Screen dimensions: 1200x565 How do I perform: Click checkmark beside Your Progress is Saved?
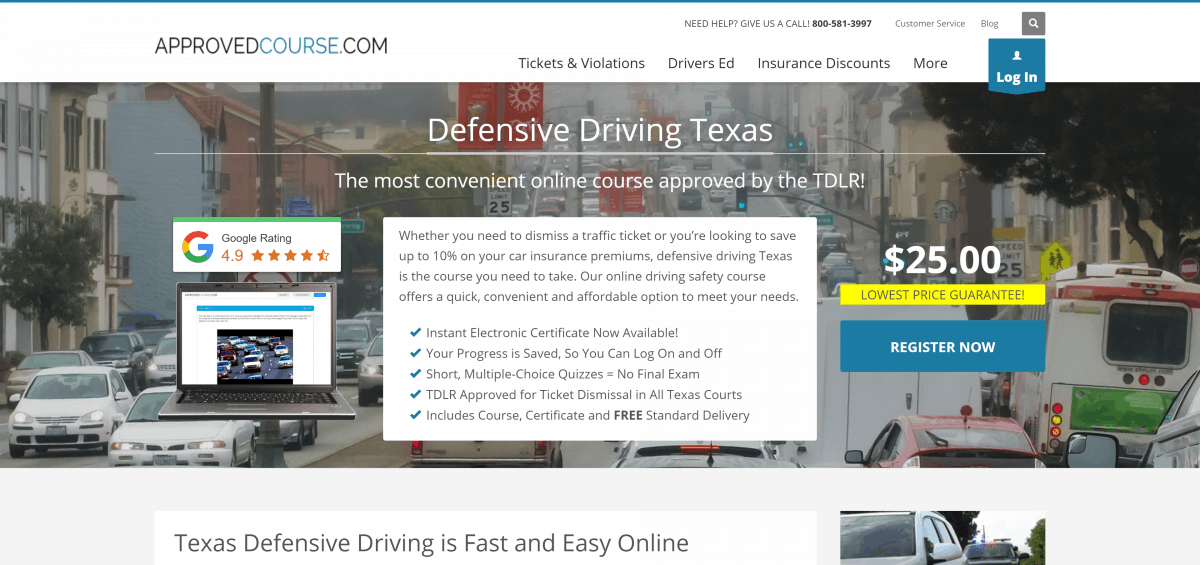pos(415,353)
